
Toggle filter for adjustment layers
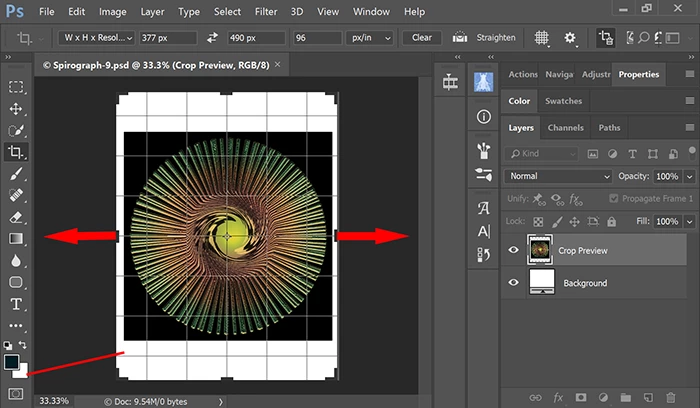[612, 154]
